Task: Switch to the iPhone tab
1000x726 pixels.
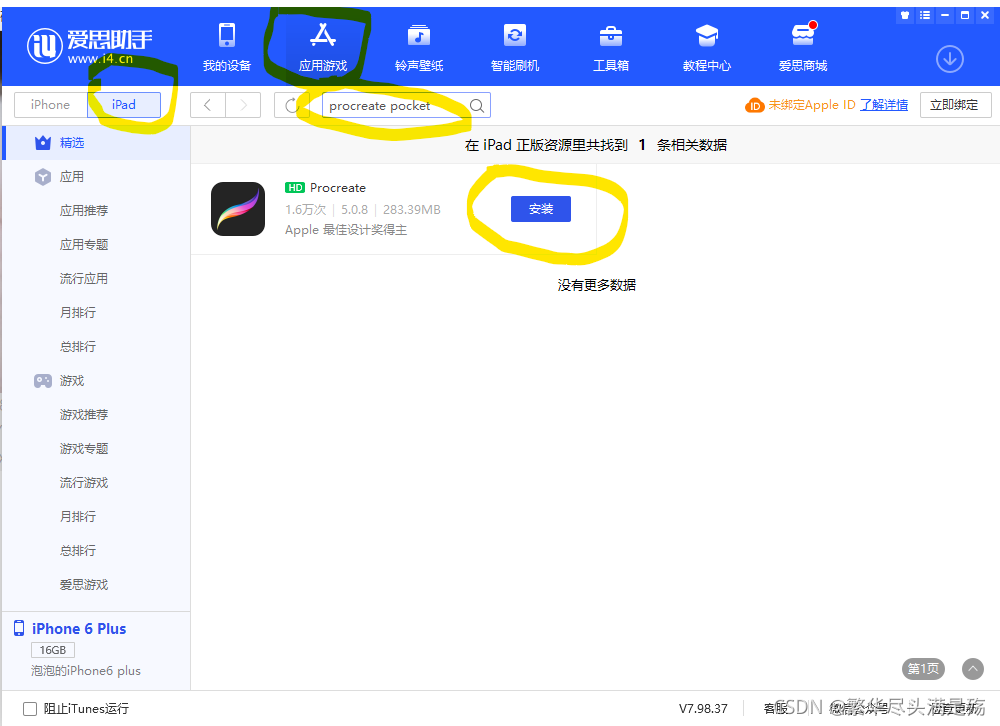Action: click(50, 105)
